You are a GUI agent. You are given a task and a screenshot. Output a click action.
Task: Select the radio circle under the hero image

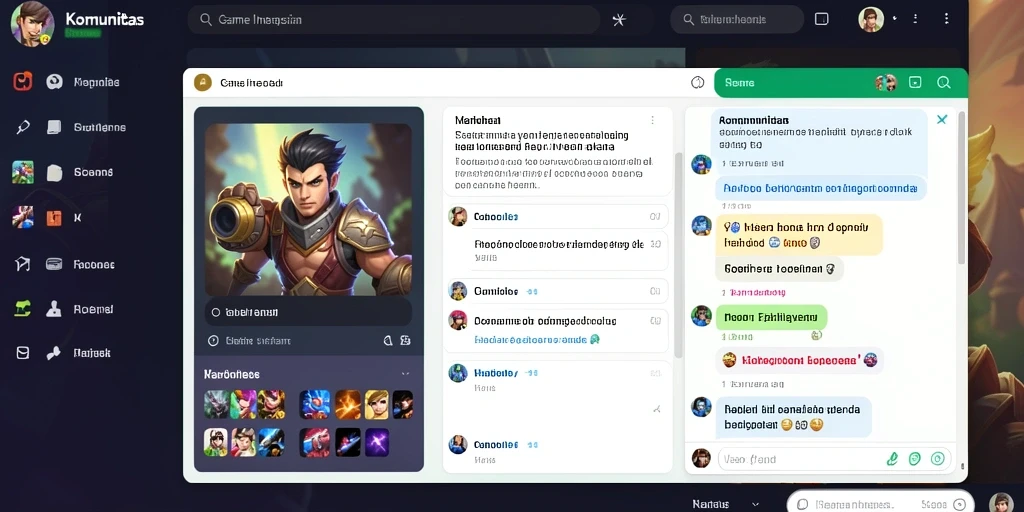(216, 313)
